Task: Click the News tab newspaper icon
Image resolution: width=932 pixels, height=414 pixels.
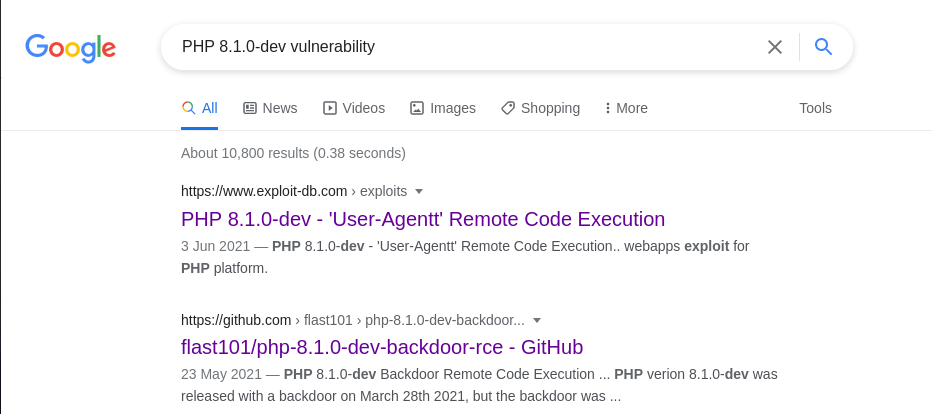Action: pyautogui.click(x=250, y=108)
